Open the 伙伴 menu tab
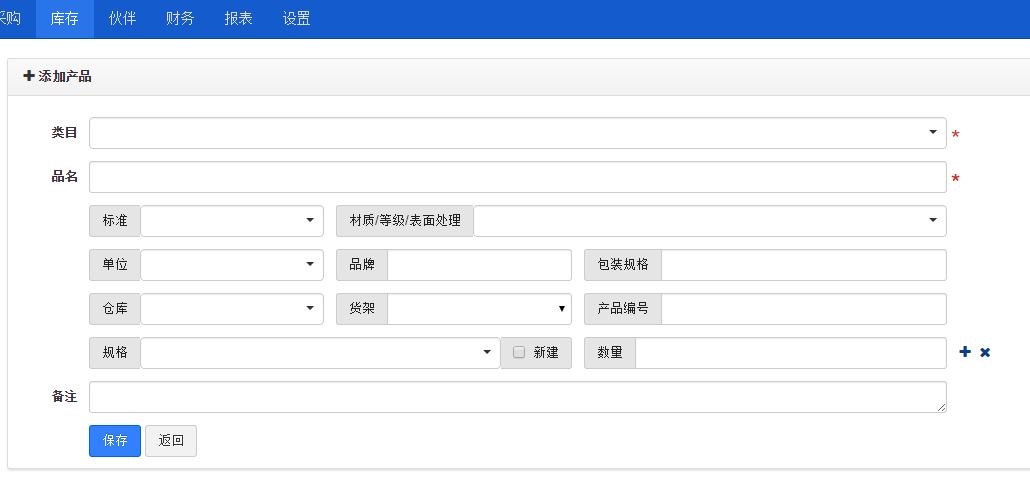The image size is (1030, 490). point(123,18)
